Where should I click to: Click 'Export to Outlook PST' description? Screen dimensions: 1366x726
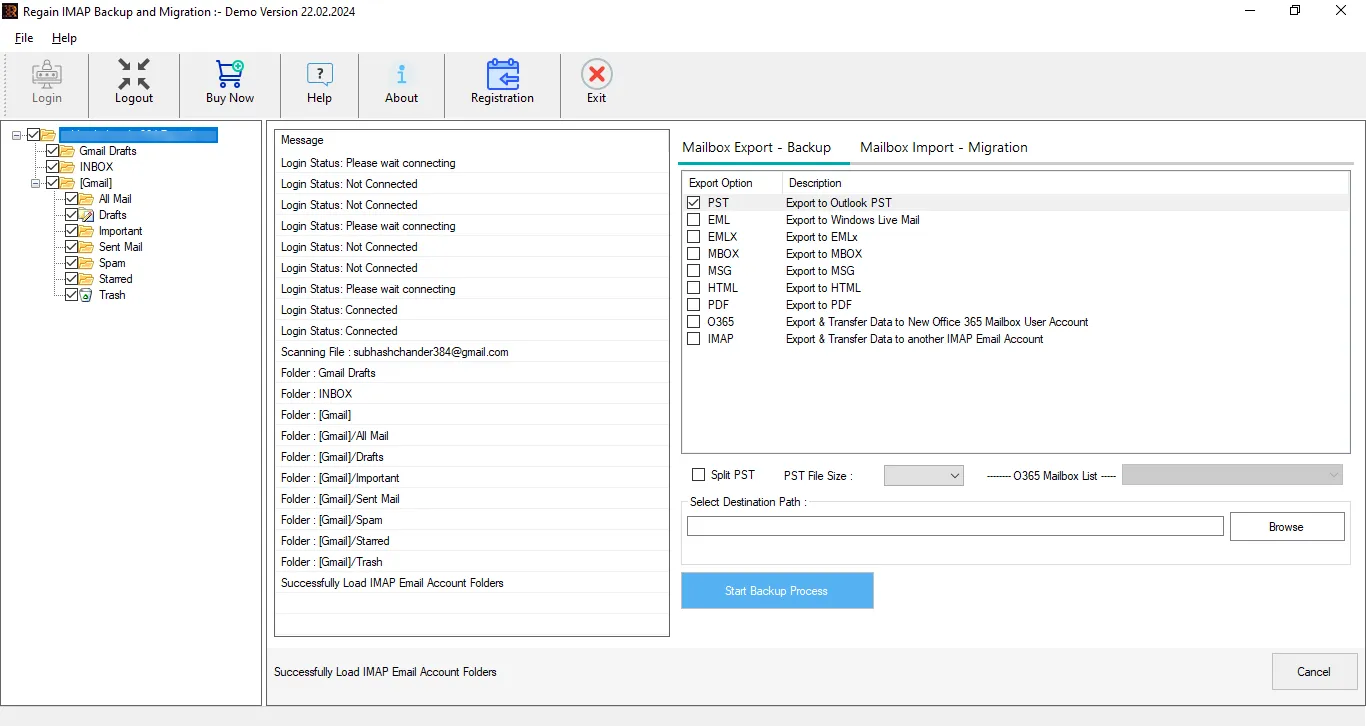tap(838, 203)
